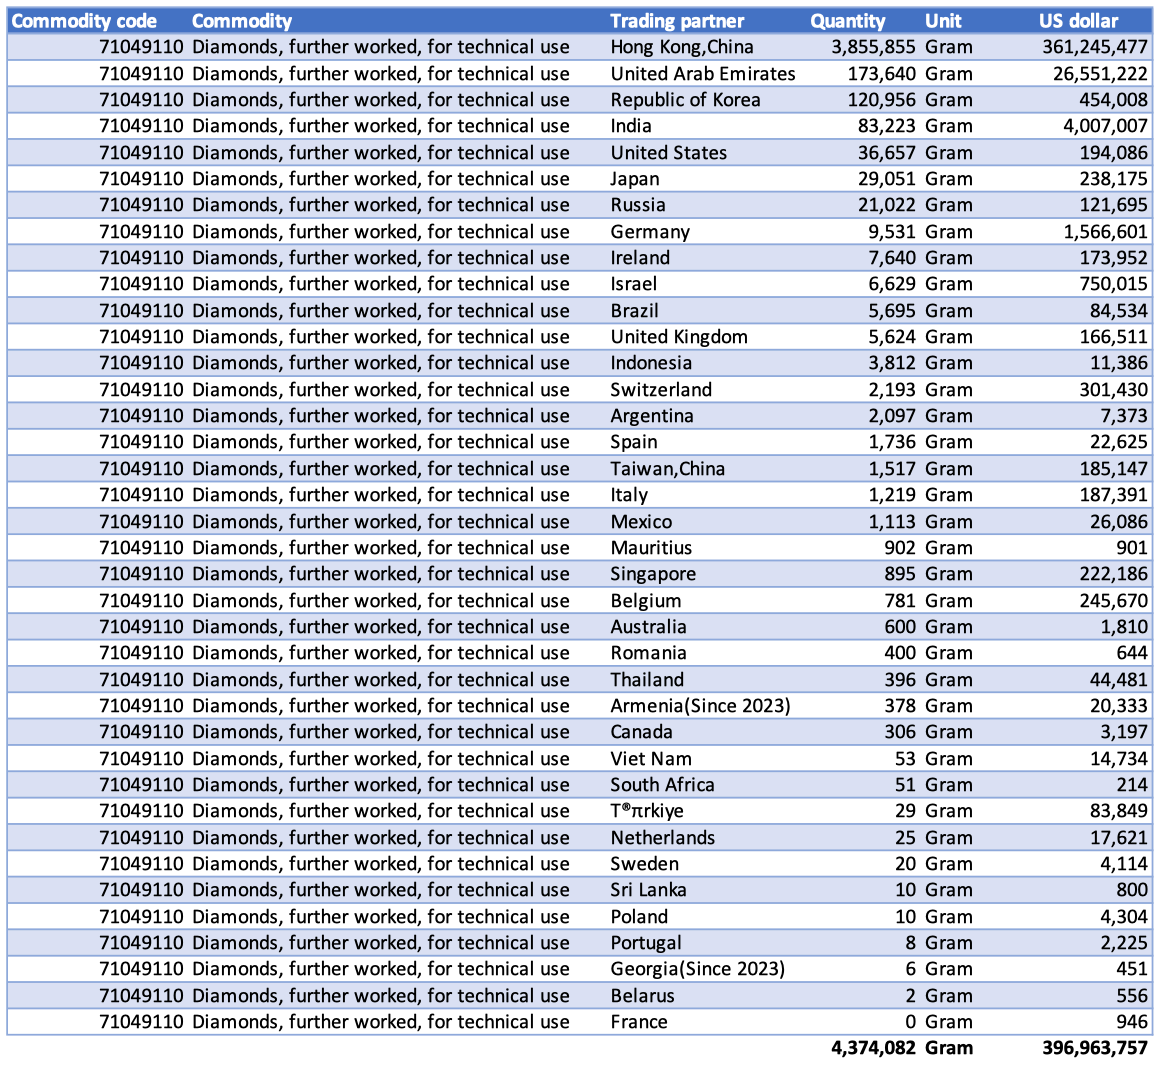Select the South Africa cell
Viewport: 1164px width, 1068px height.
coord(662,784)
